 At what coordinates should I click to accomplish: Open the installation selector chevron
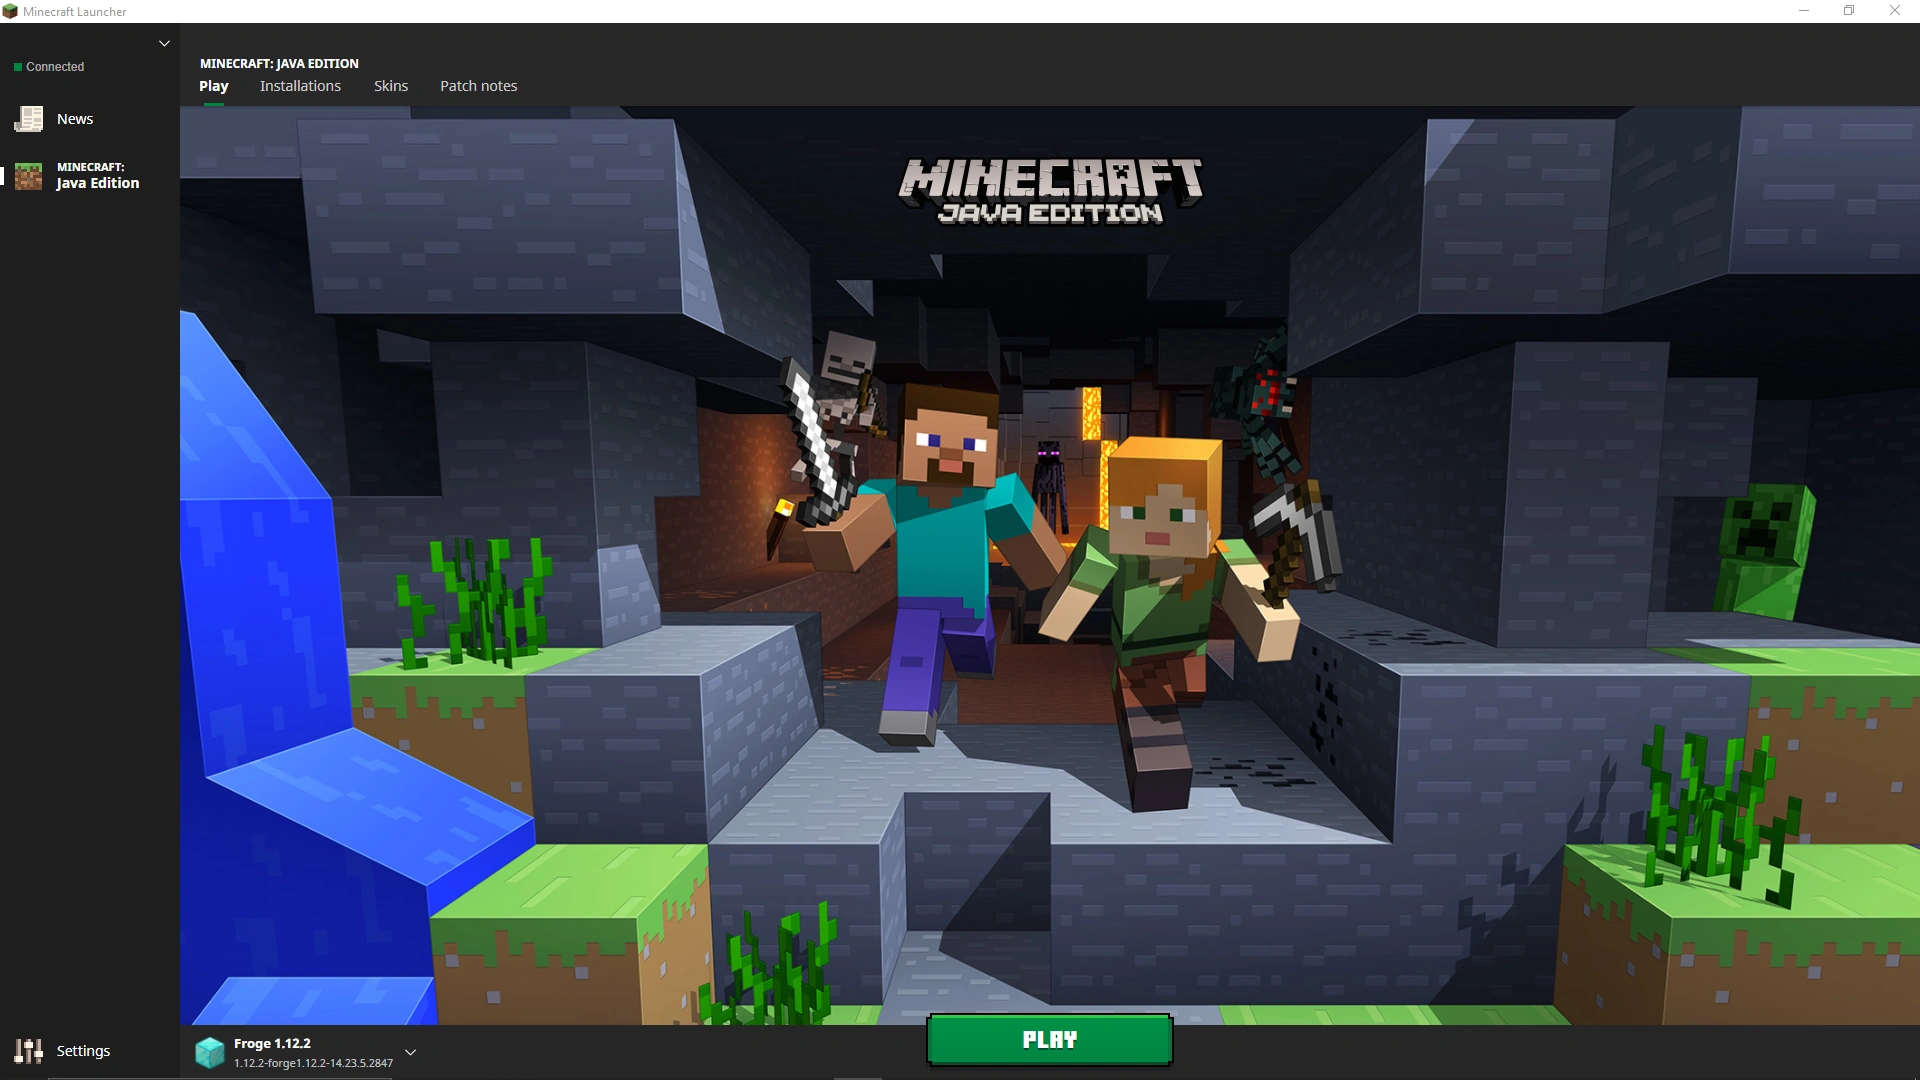tap(410, 1052)
